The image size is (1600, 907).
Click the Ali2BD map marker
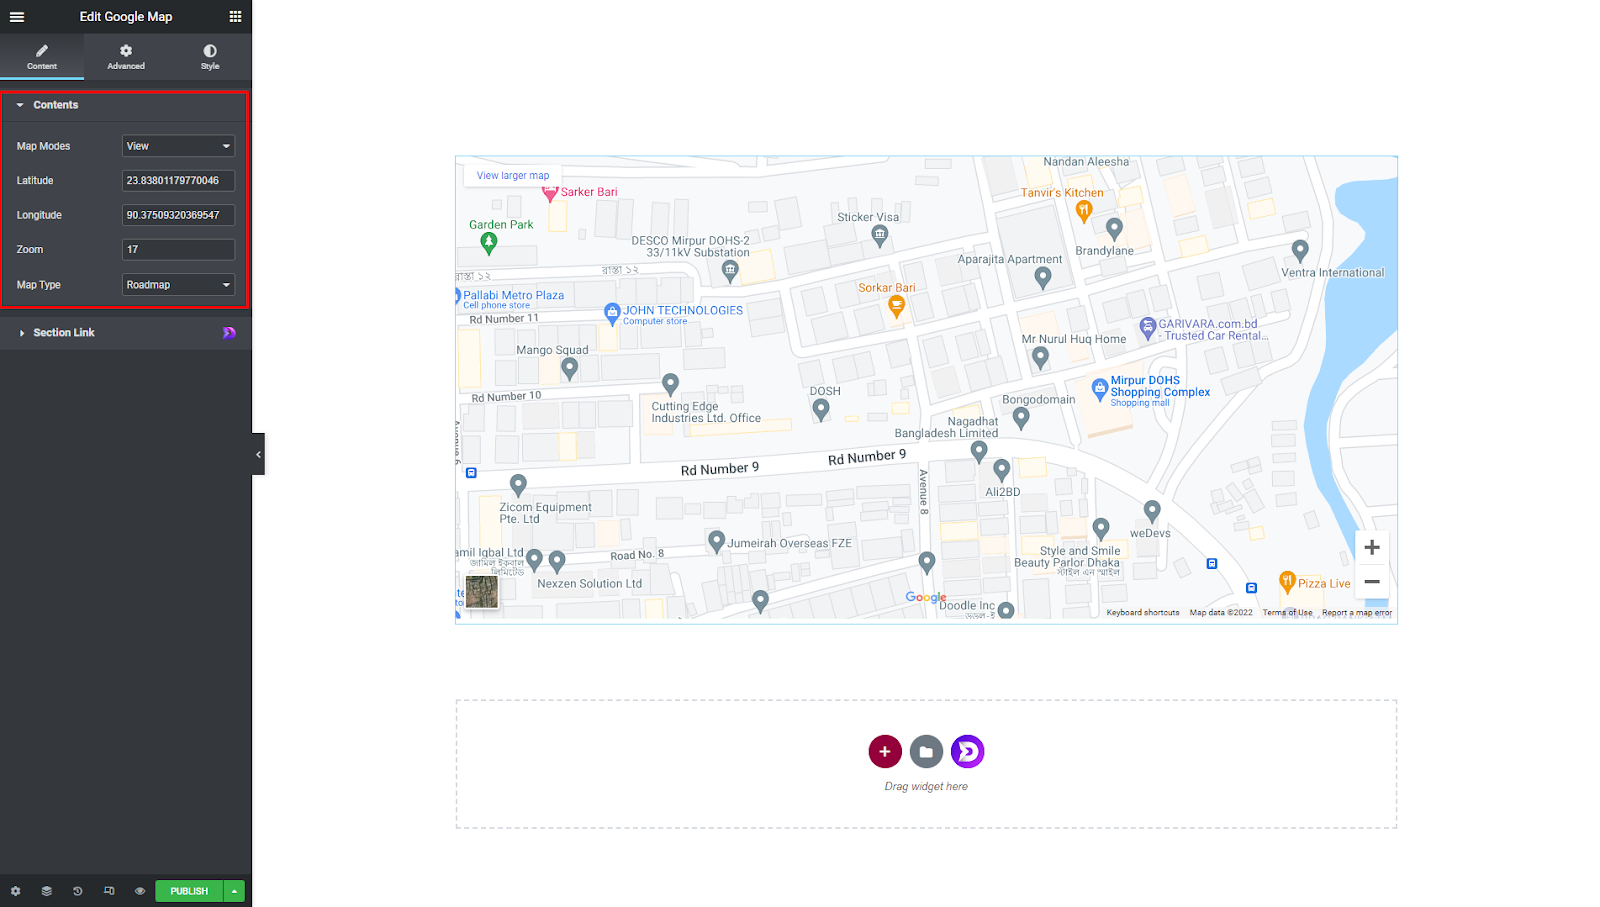pos(1002,470)
